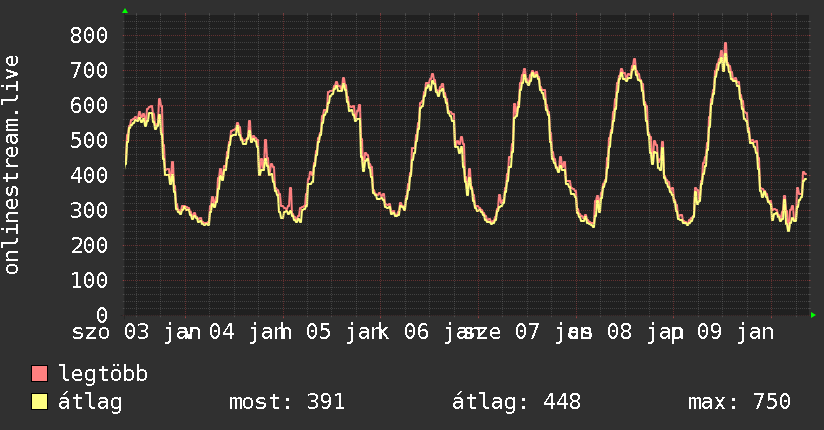
Task: Click the 'most: 391' value
Action: click(287, 402)
